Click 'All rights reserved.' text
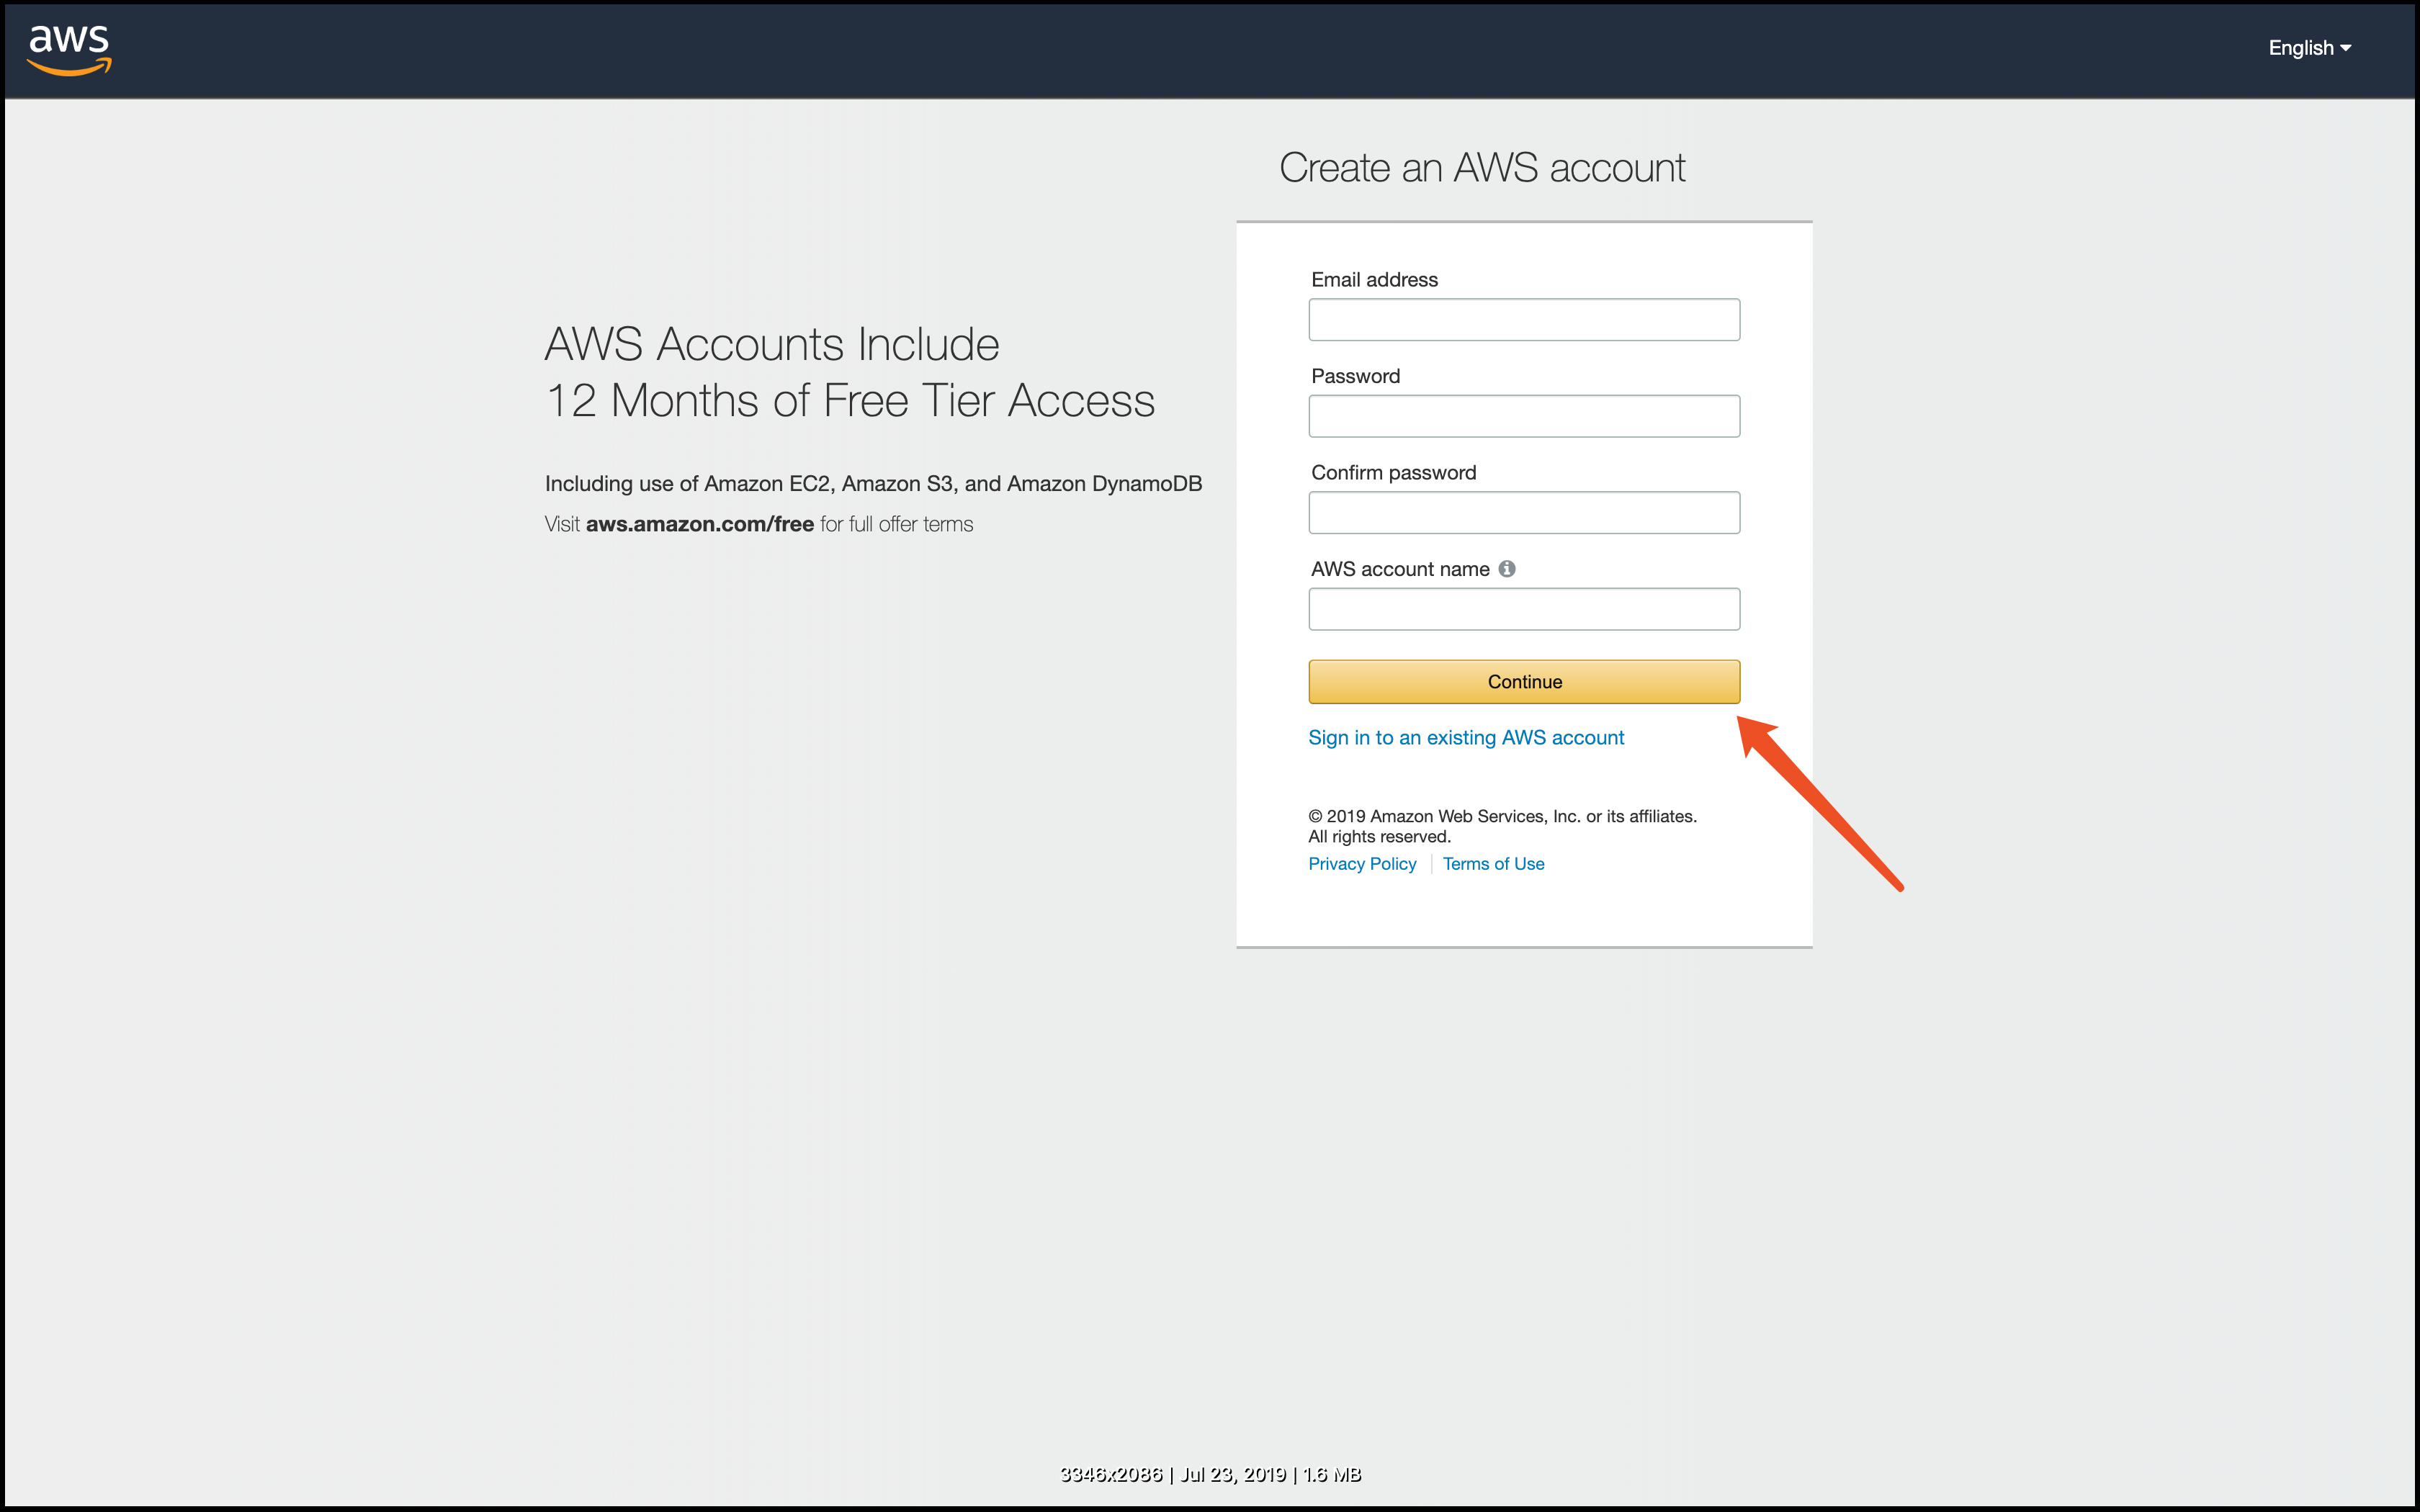The height and width of the screenshot is (1512, 2420). pyautogui.click(x=1379, y=837)
